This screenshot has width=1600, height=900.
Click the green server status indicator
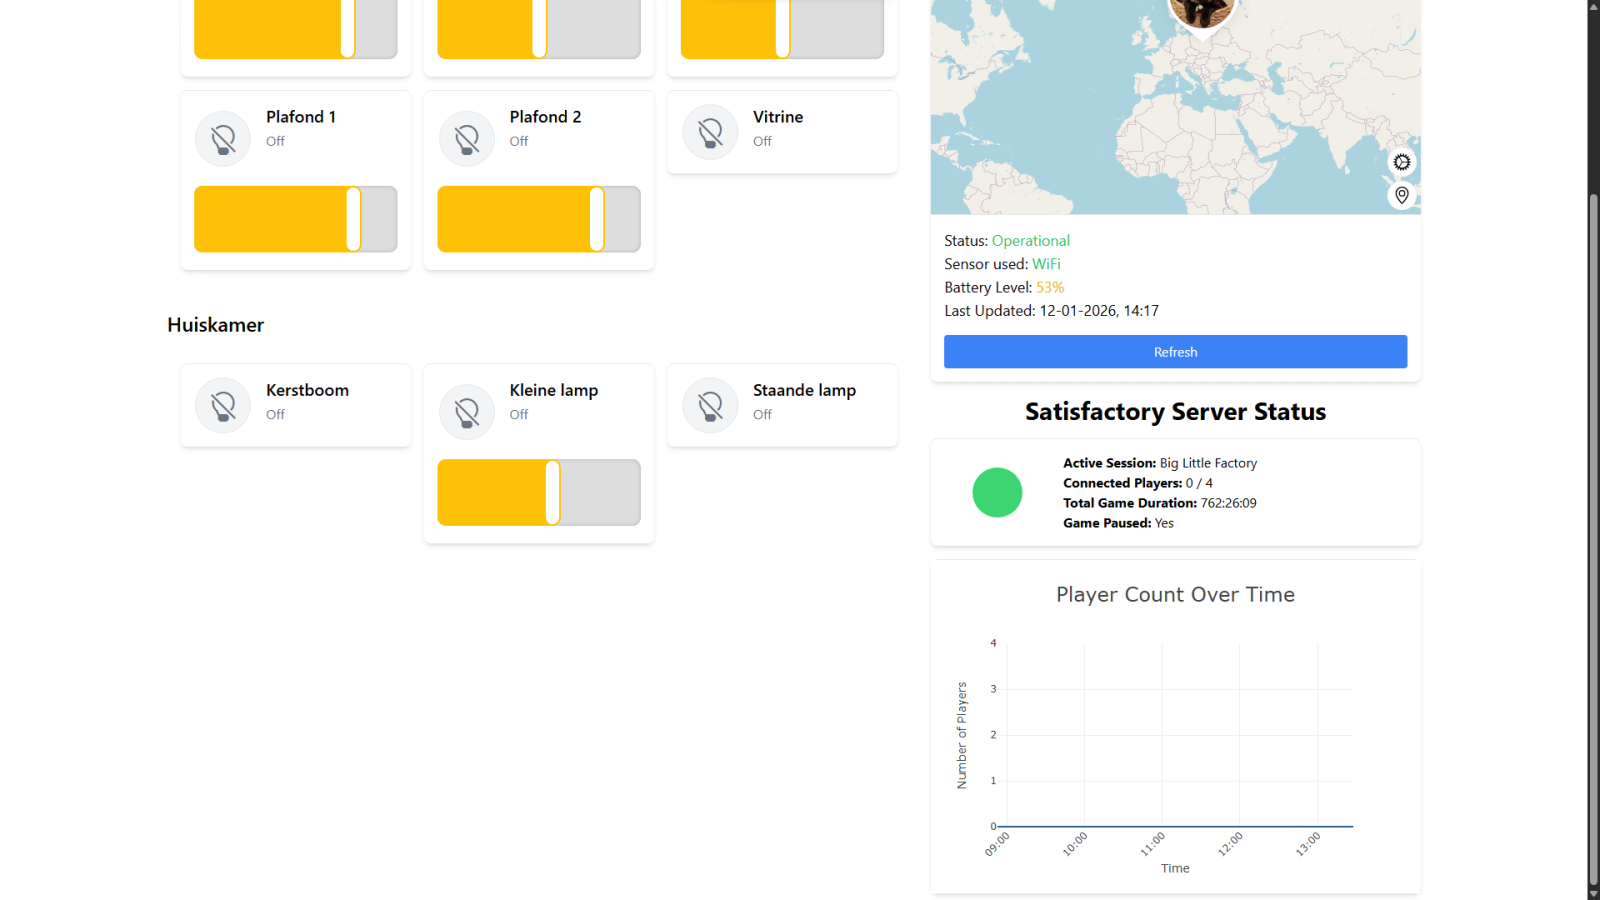tap(997, 492)
